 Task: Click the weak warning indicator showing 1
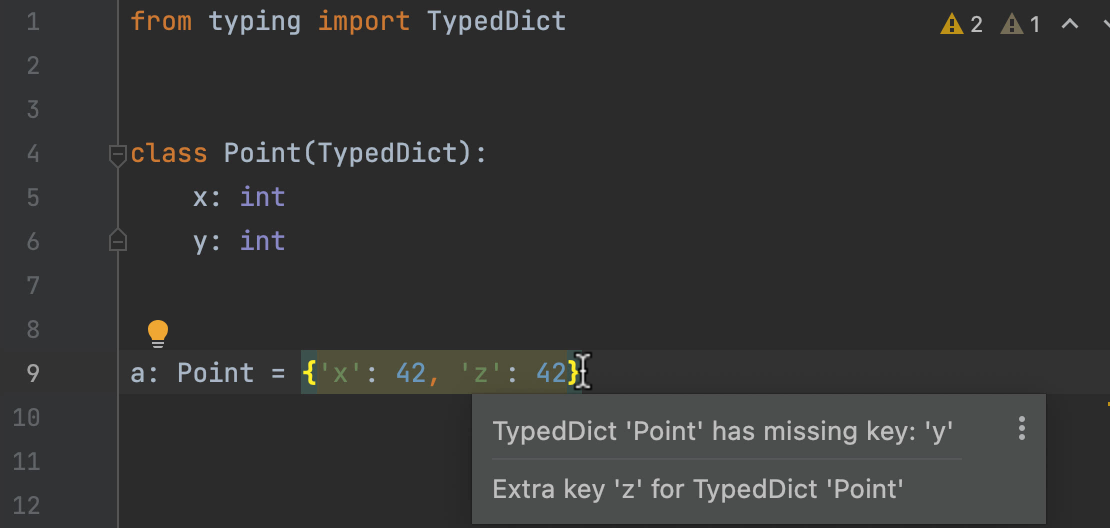(1021, 24)
